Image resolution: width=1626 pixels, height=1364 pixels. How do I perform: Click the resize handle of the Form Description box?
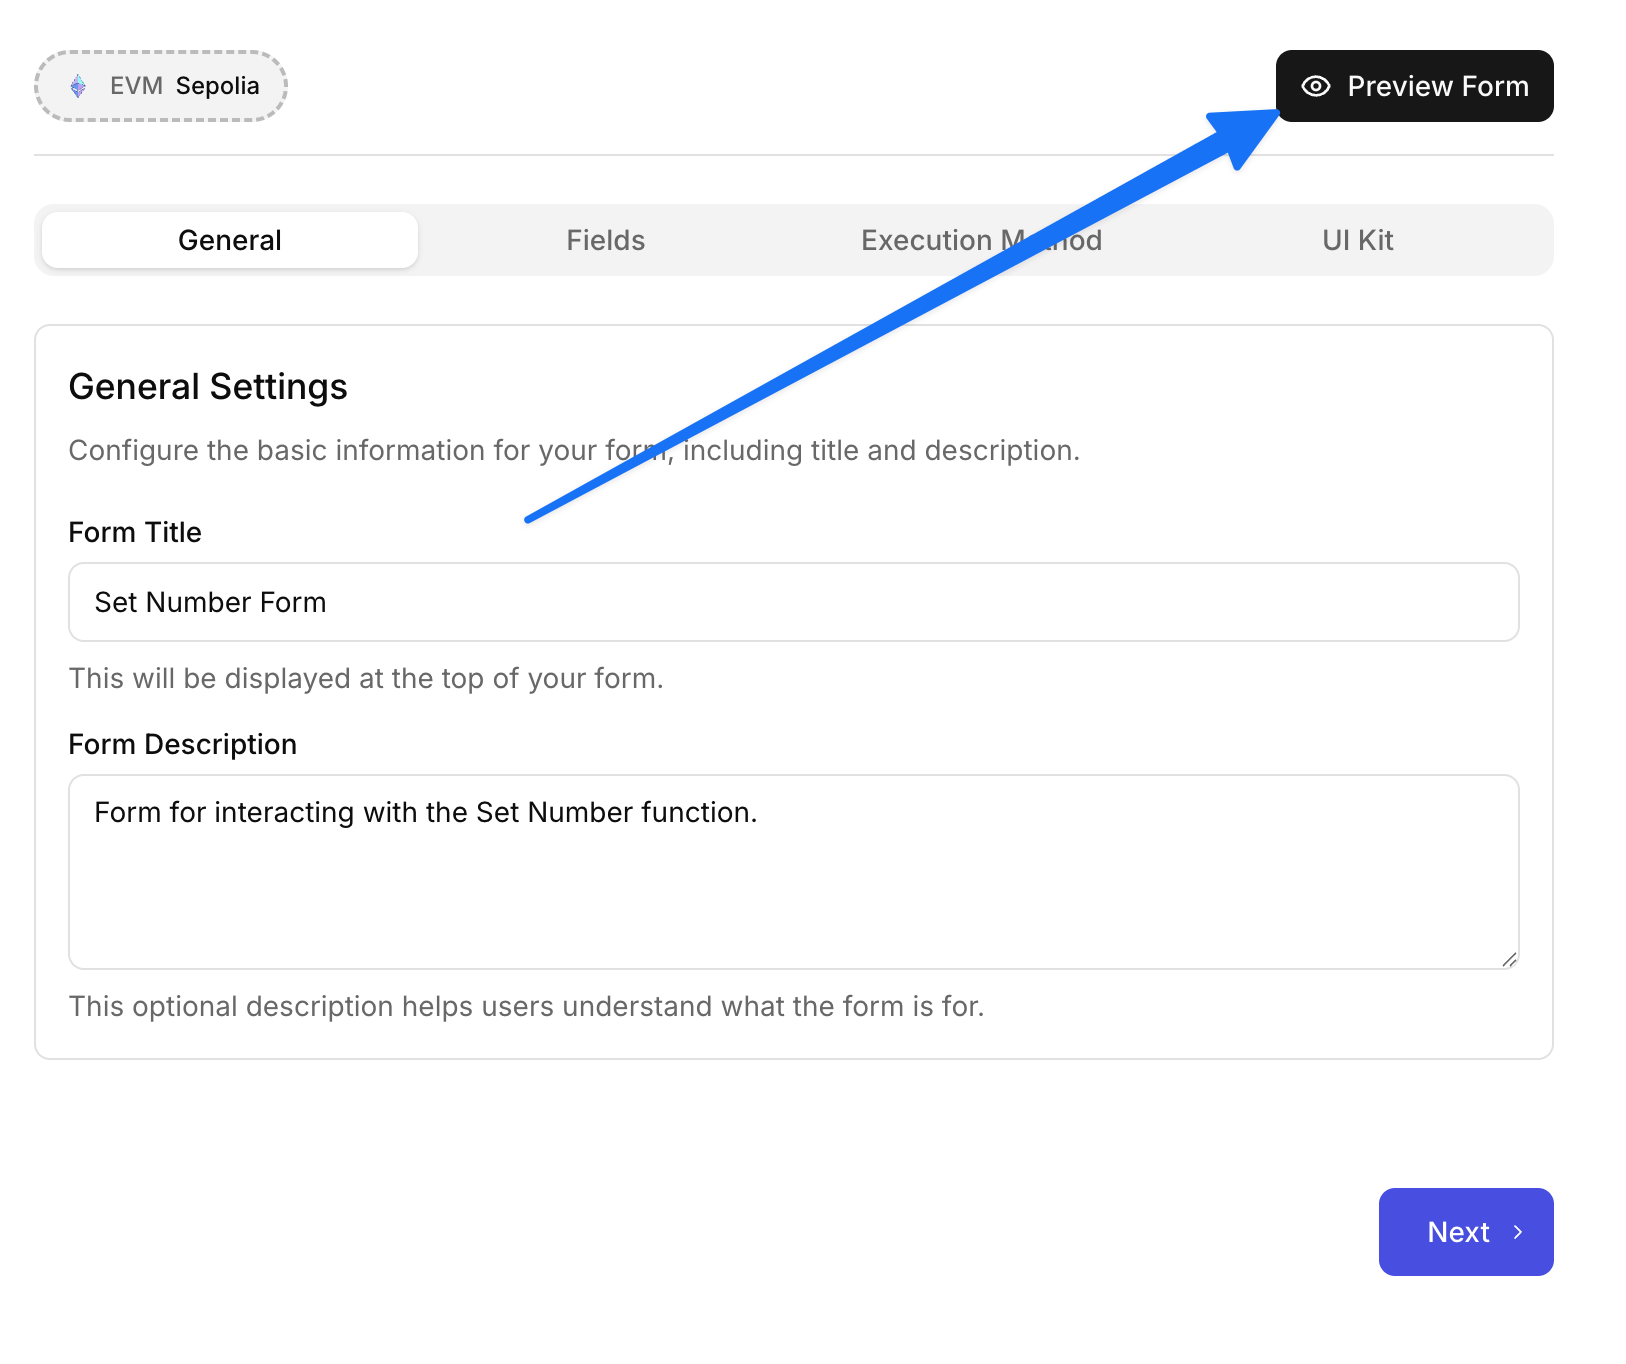click(1509, 959)
